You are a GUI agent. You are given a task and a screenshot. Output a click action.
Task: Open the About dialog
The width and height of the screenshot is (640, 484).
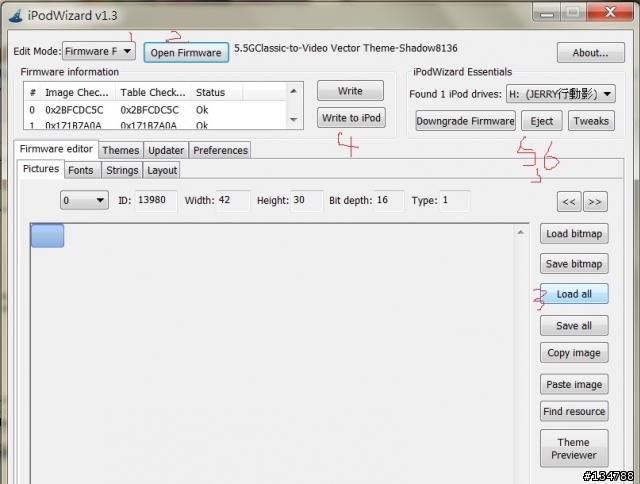[x=591, y=53]
